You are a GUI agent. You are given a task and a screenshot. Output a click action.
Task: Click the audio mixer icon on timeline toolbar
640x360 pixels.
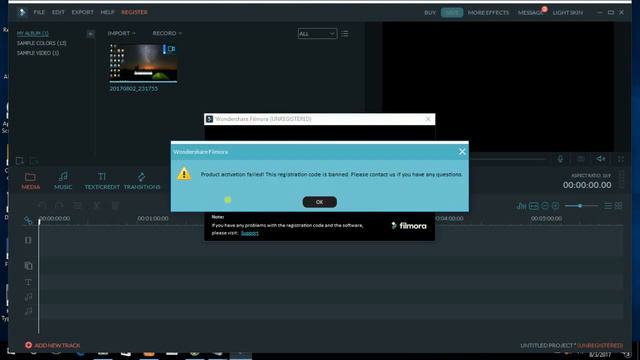521,206
